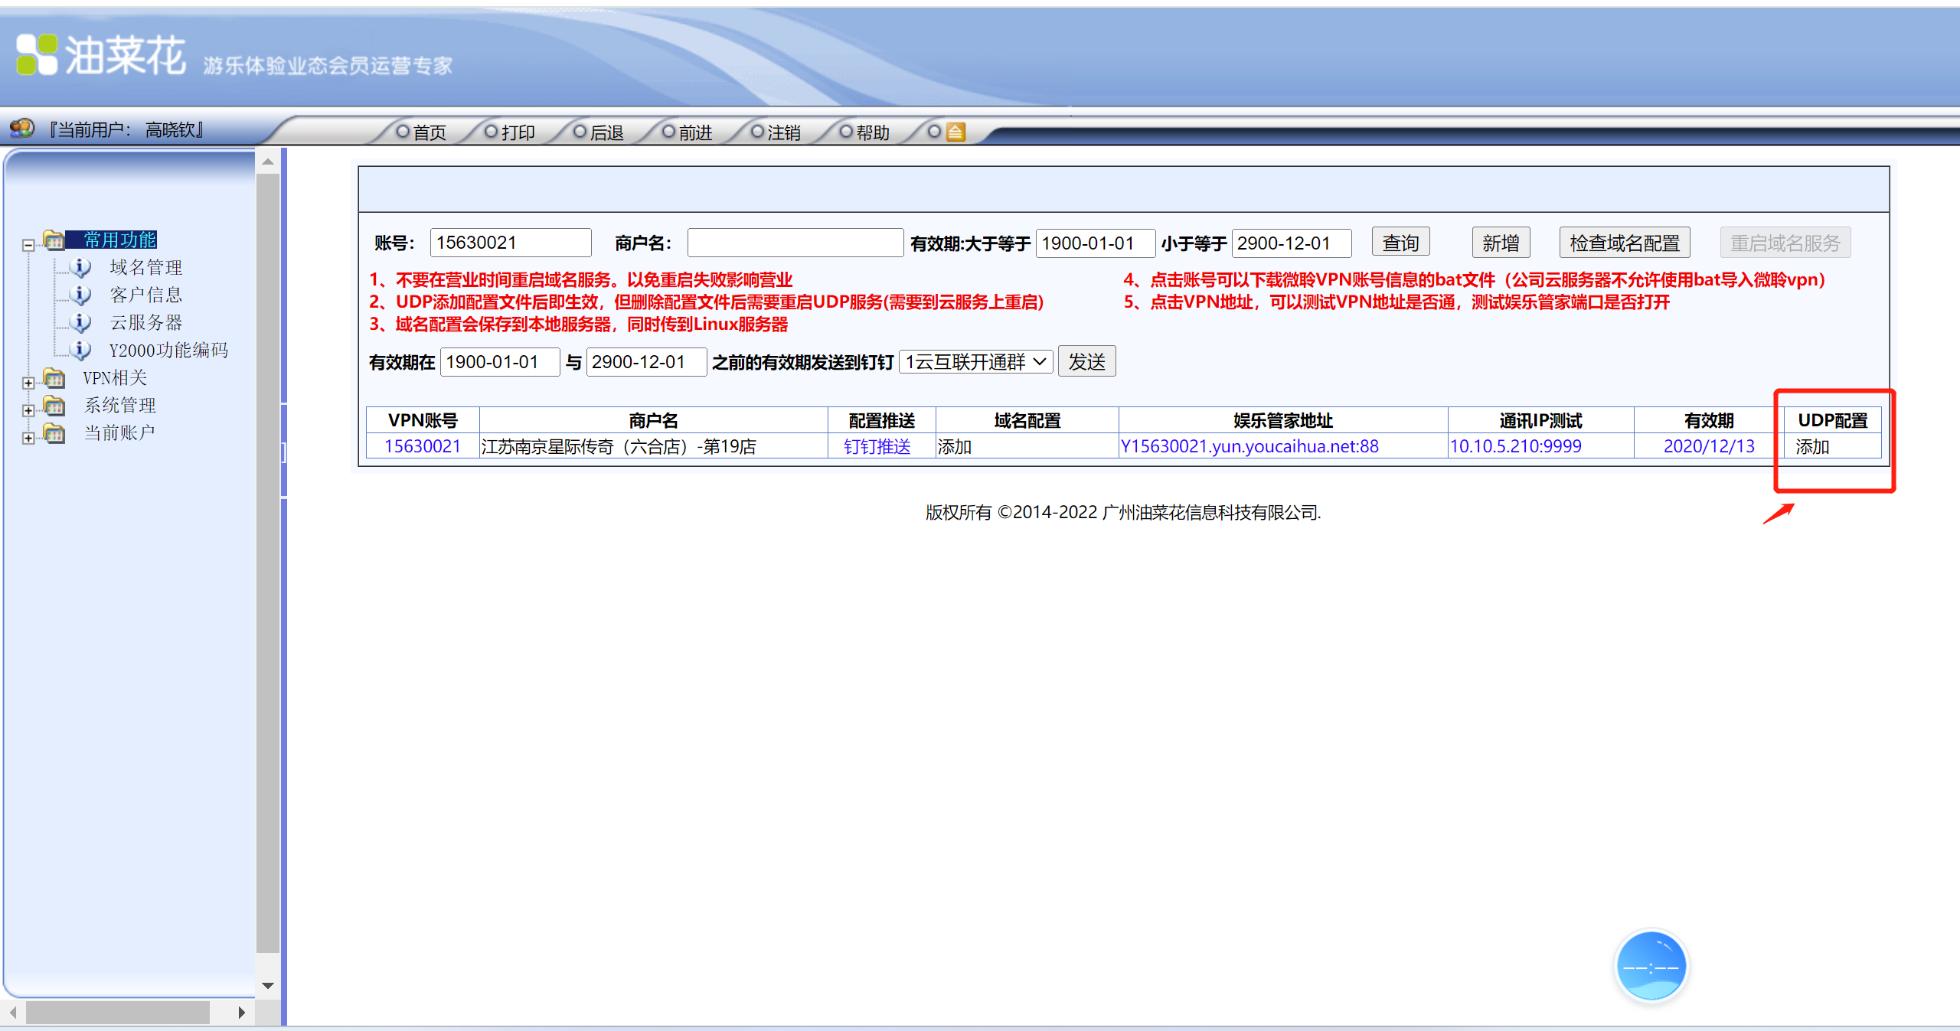1960x1031 pixels.
Task: Select the 常用功能 folder label
Action: pos(119,240)
